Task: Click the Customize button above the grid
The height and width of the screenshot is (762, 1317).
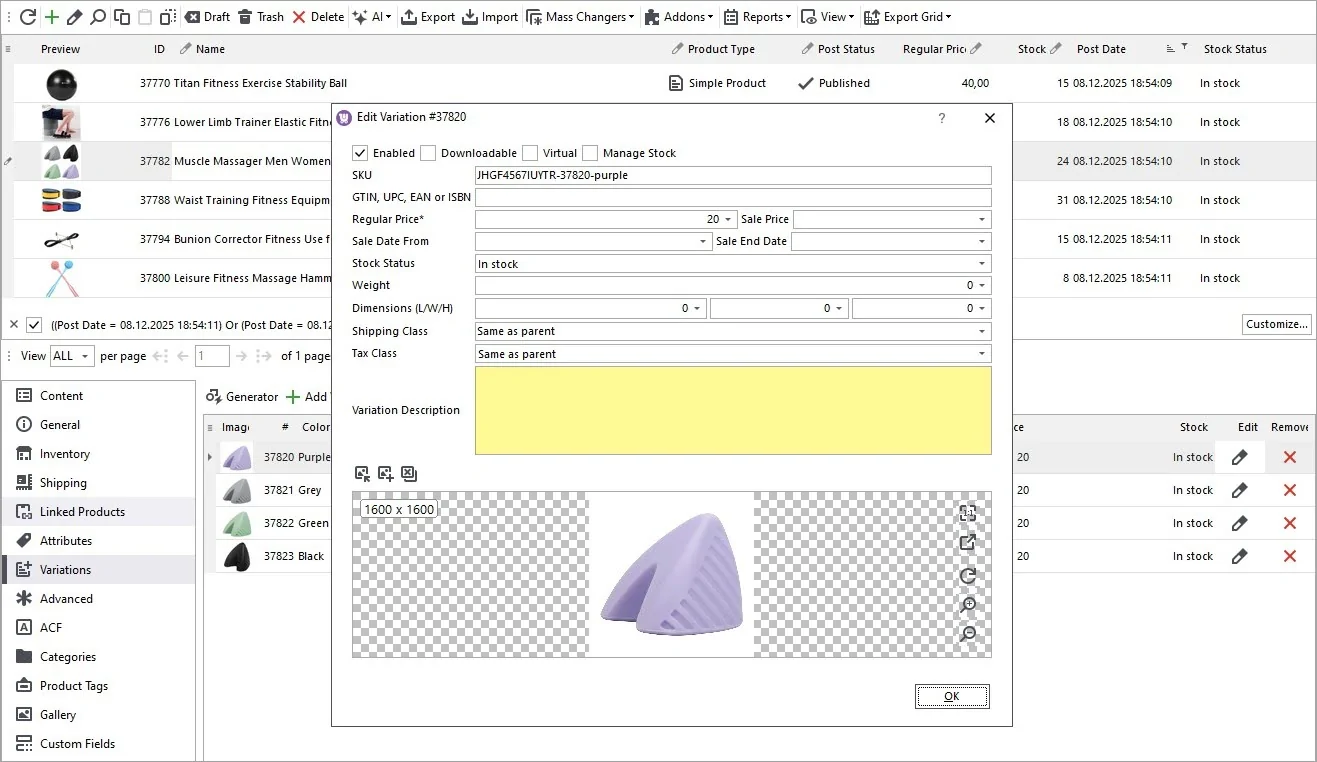Action: 1276,324
